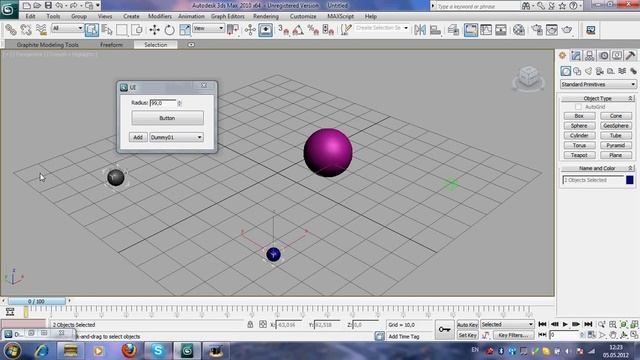Select the Lights creation category
This screenshot has width=640, height=360.
(588, 71)
